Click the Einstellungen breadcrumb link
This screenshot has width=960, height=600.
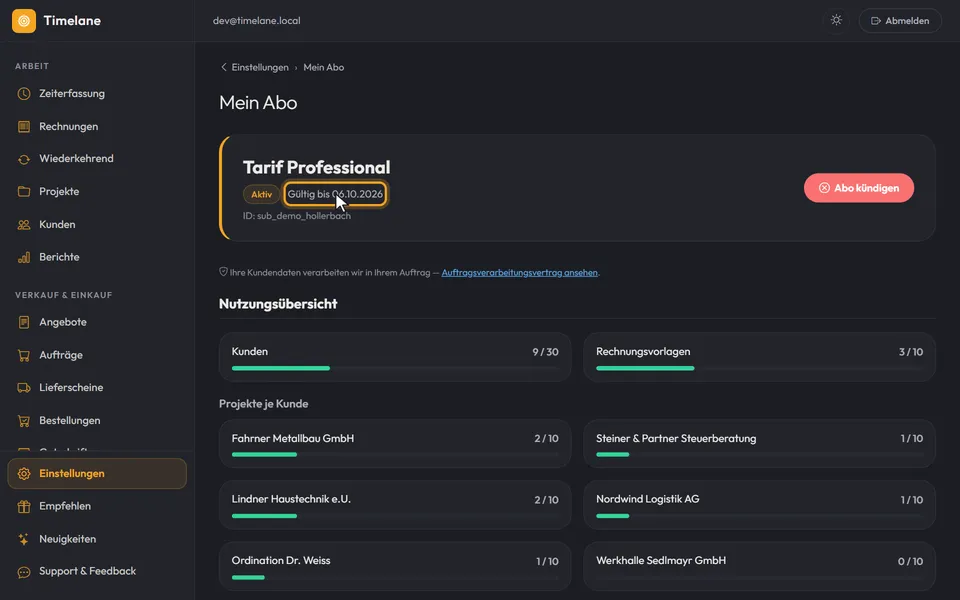click(260, 67)
